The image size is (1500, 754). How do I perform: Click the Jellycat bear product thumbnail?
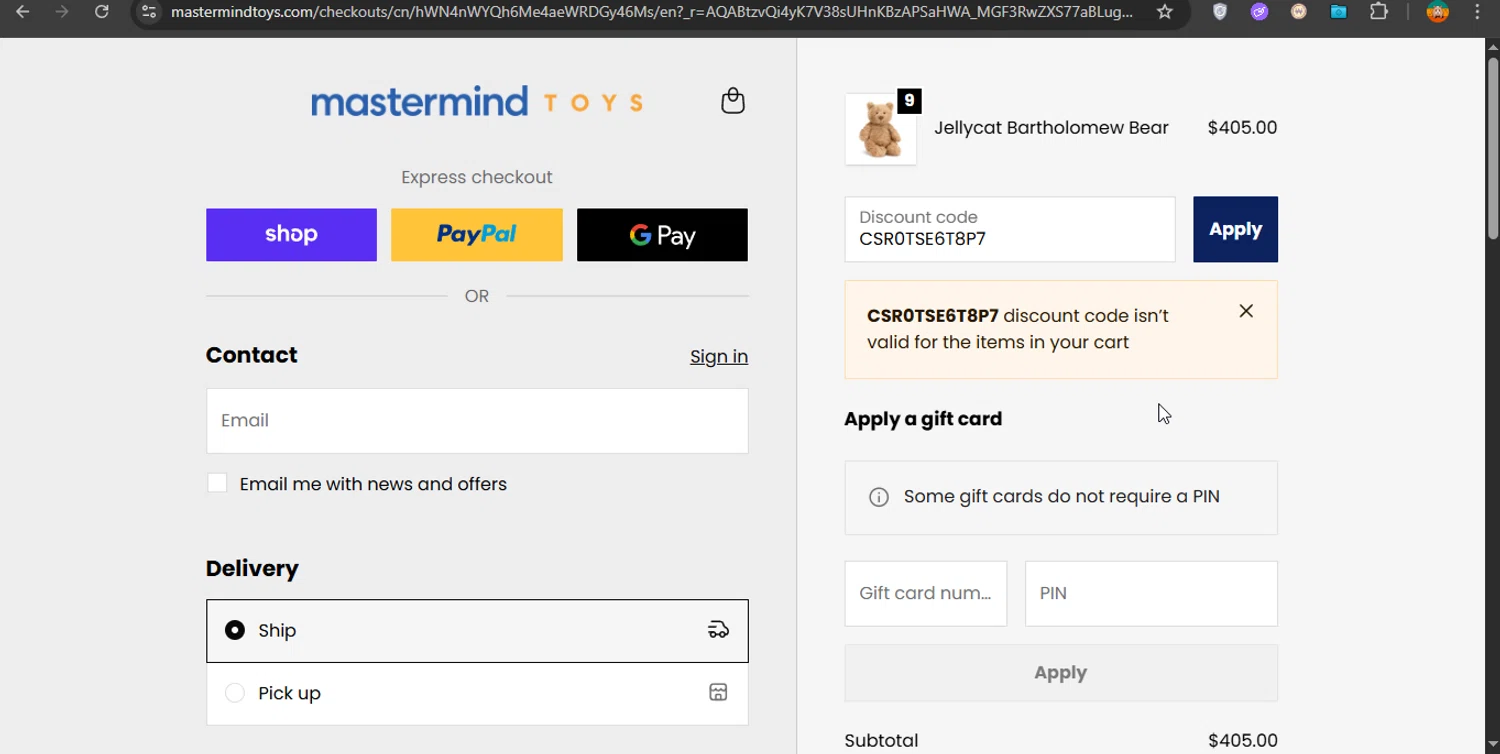[x=881, y=129]
